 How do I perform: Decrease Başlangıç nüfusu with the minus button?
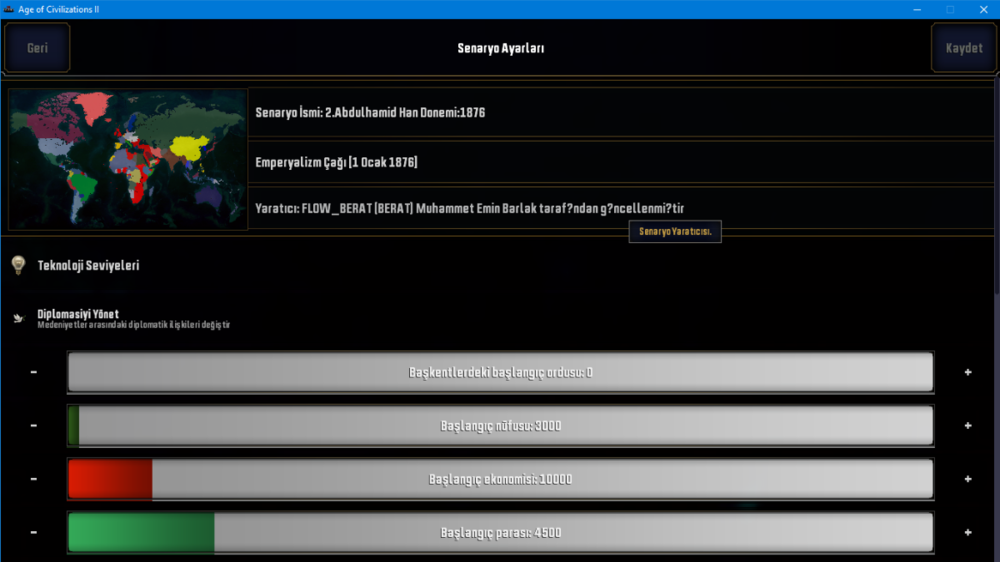coord(34,425)
